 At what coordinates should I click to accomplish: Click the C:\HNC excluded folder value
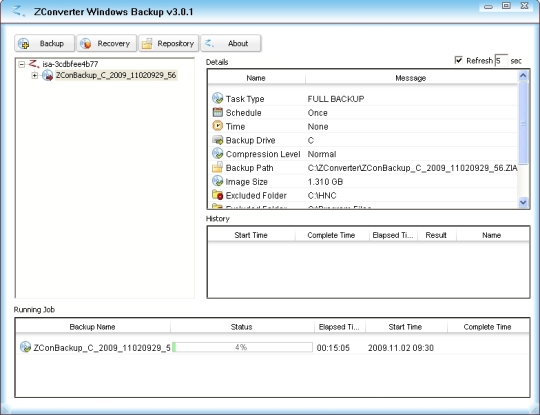pyautogui.click(x=322, y=195)
